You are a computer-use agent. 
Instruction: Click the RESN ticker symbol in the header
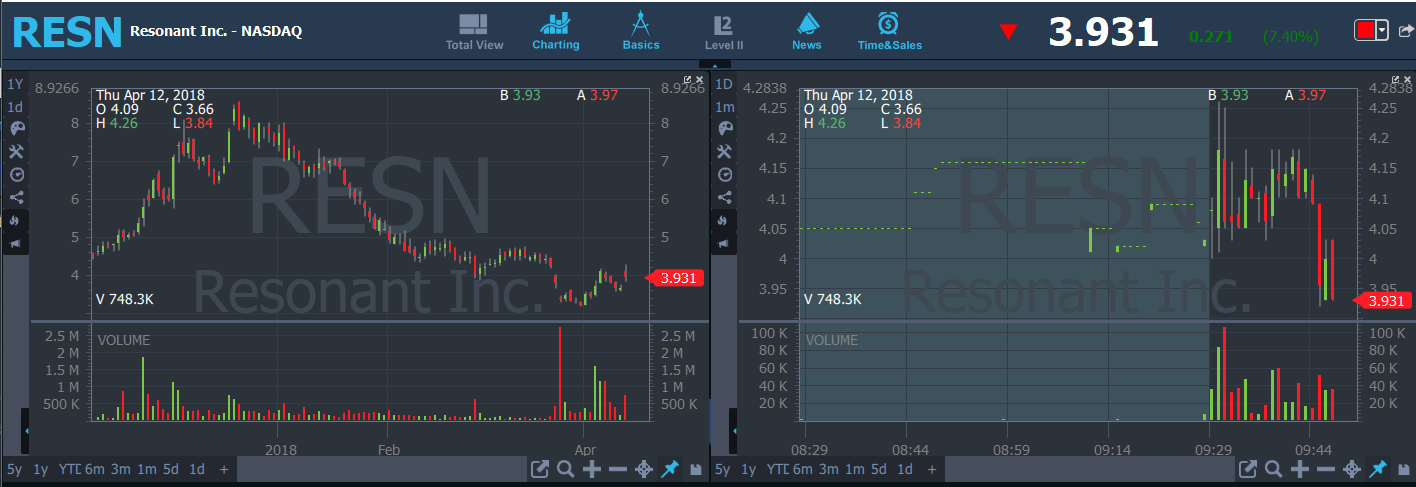coord(67,32)
